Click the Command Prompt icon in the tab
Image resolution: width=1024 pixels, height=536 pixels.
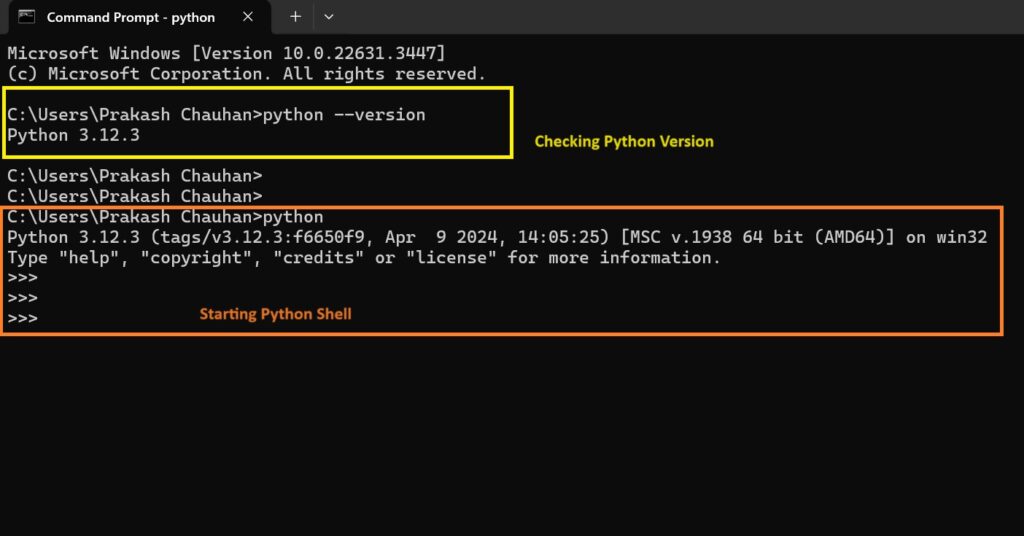[26, 16]
